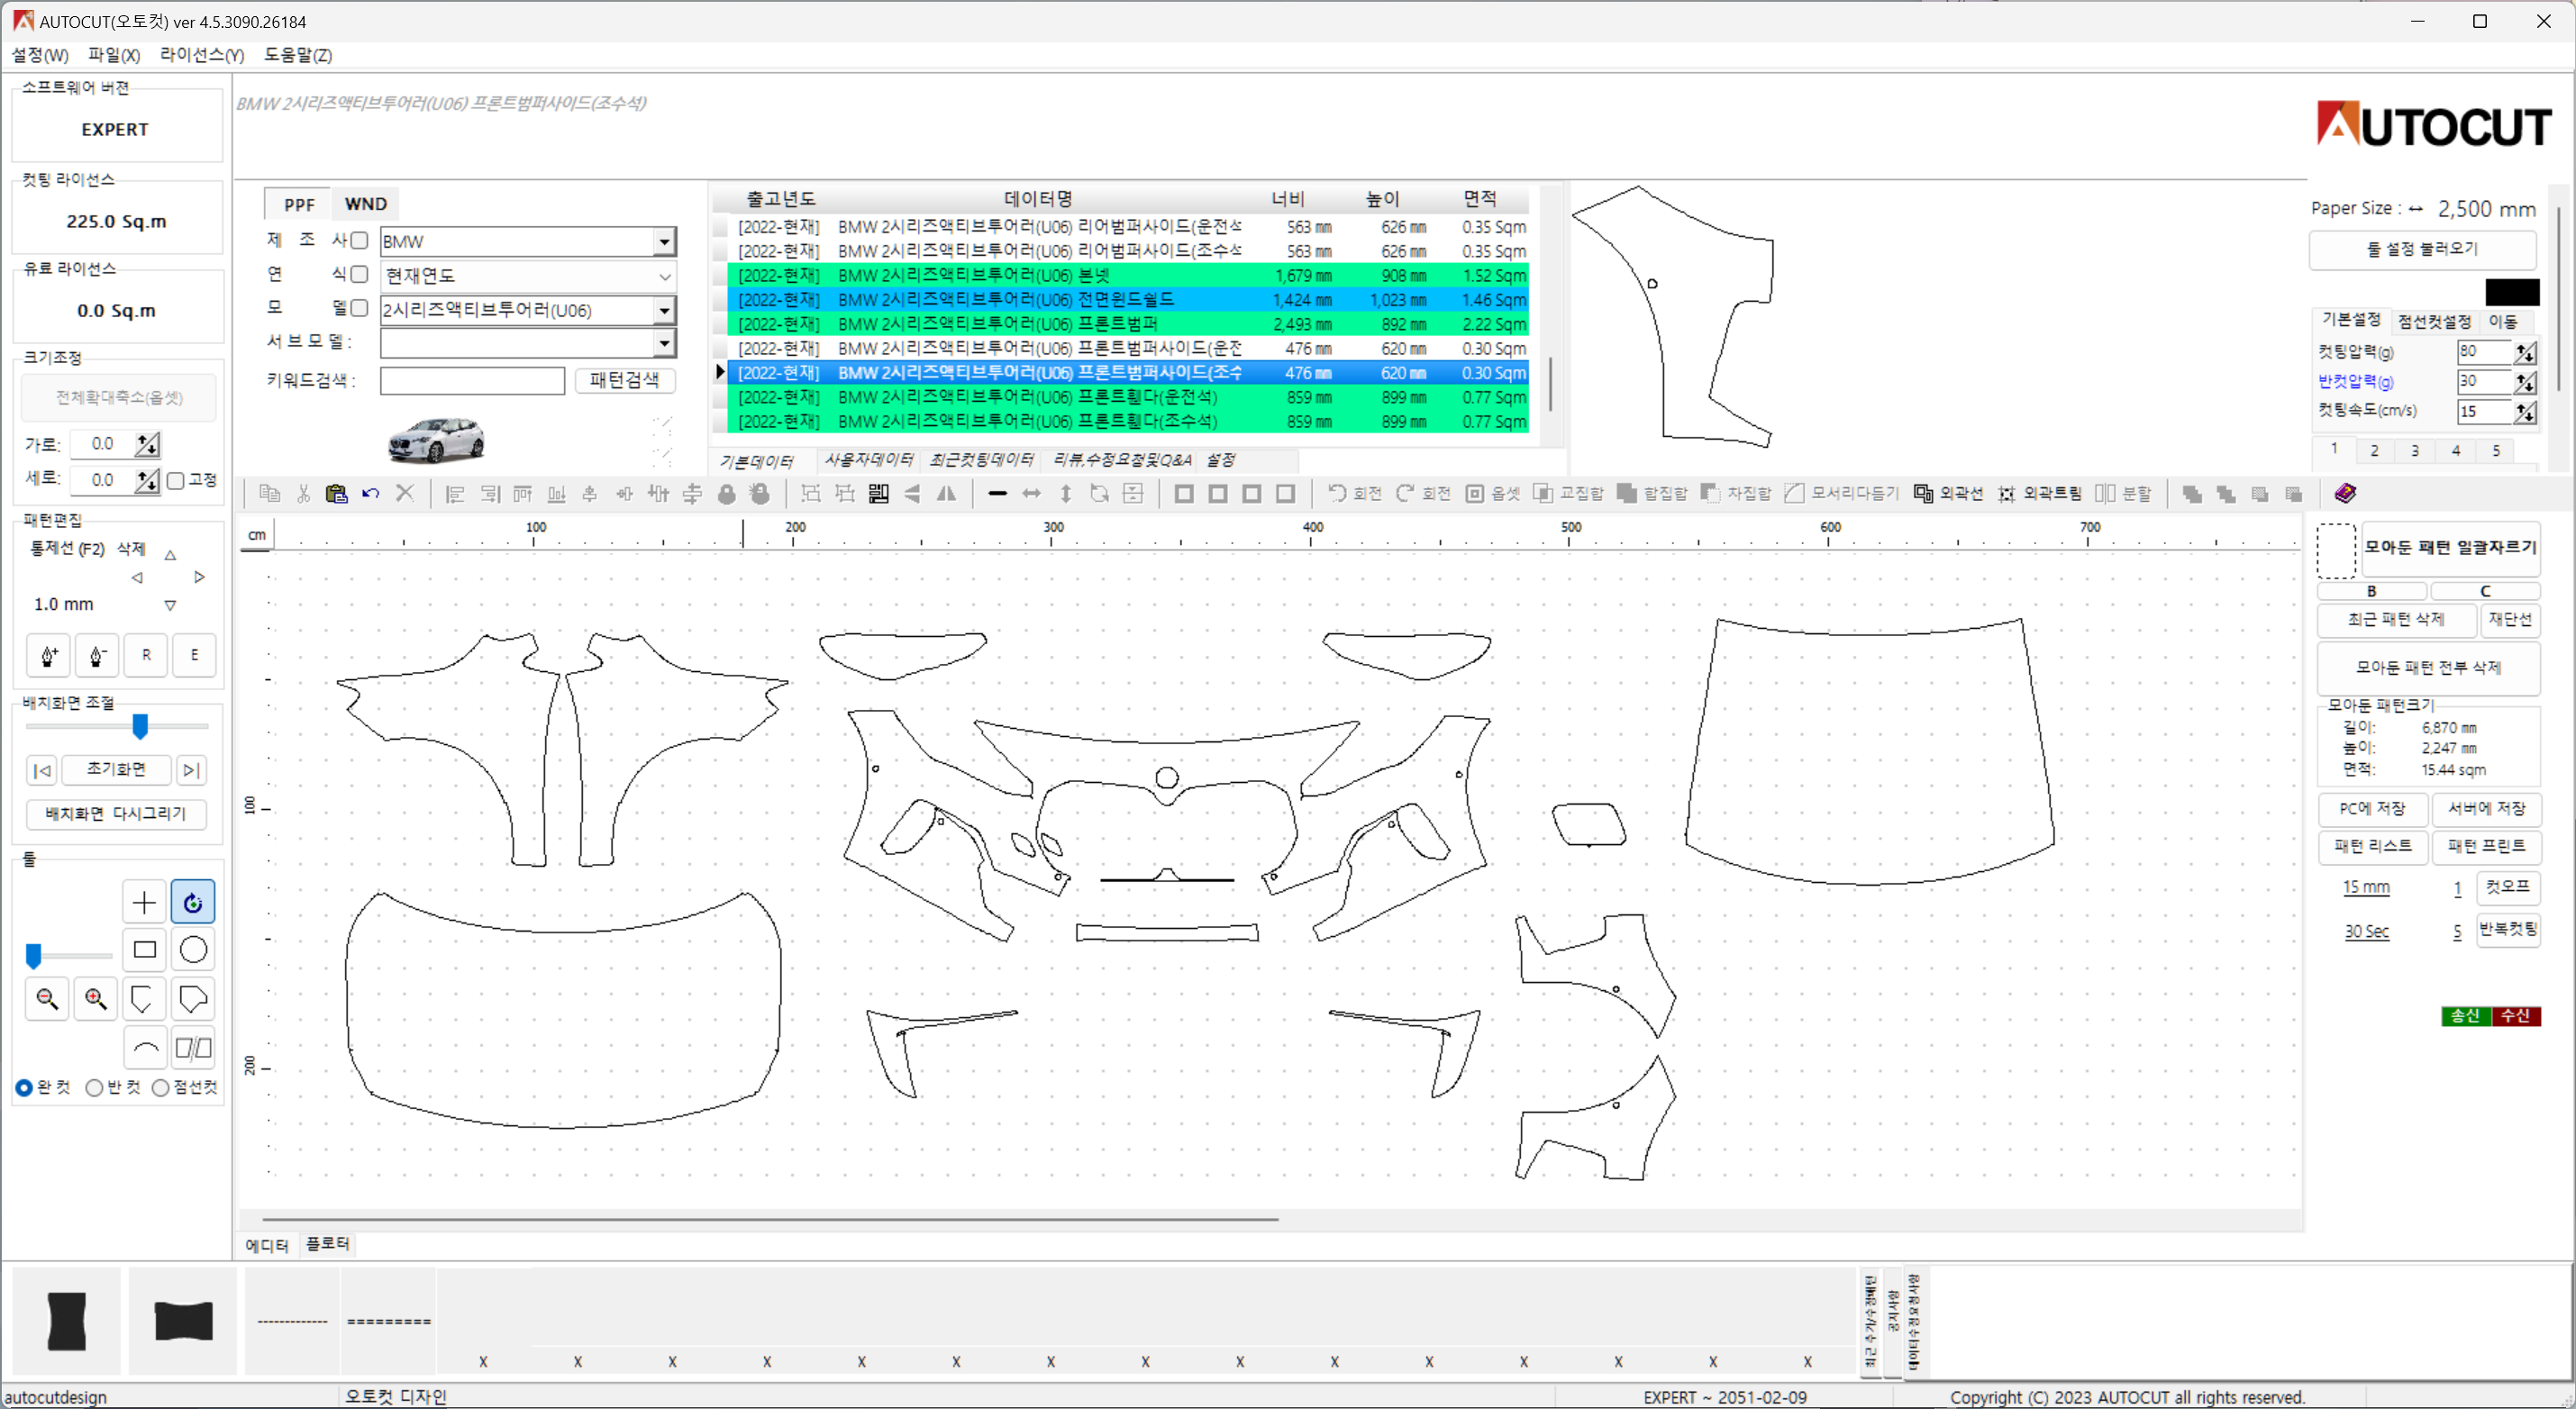Click the blue undo arrow icon
Screen dimensions: 2576x1409
(x=371, y=493)
